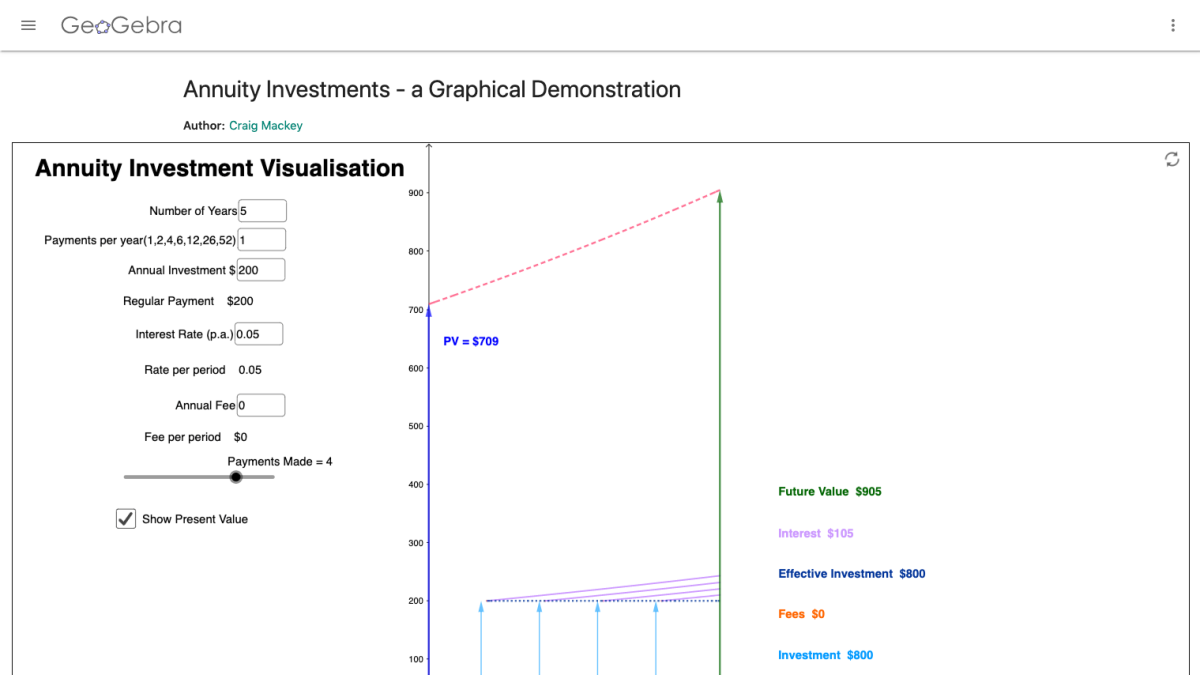Click the GeoGebra logo

[x=121, y=25]
